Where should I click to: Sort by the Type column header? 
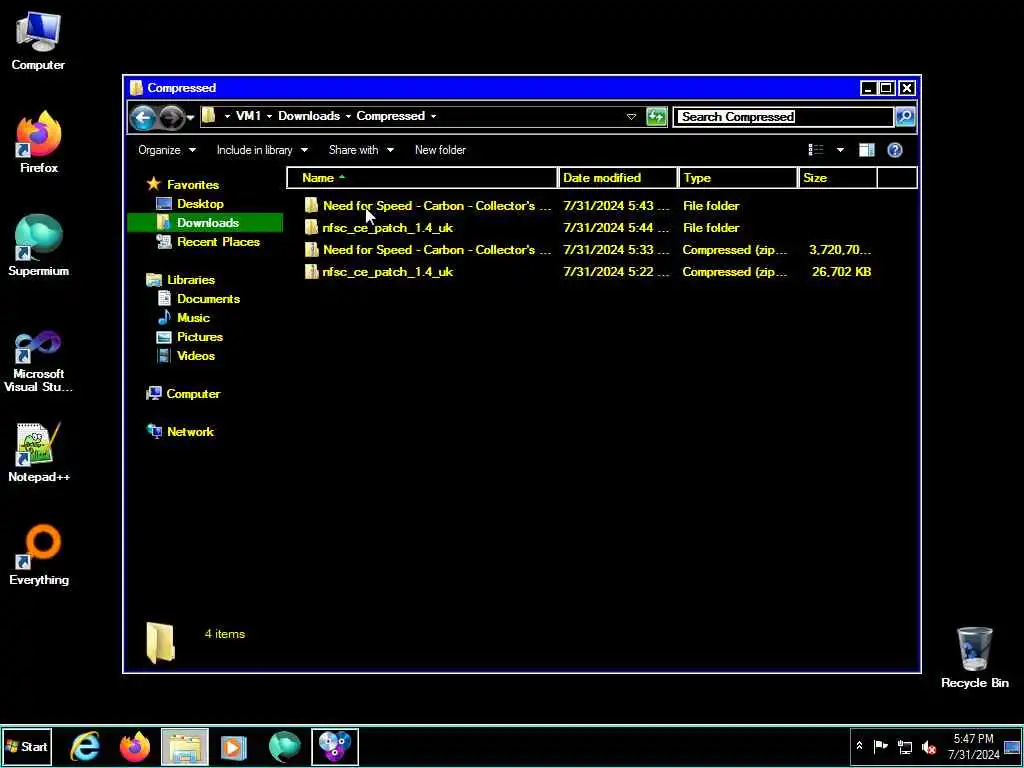coord(738,178)
